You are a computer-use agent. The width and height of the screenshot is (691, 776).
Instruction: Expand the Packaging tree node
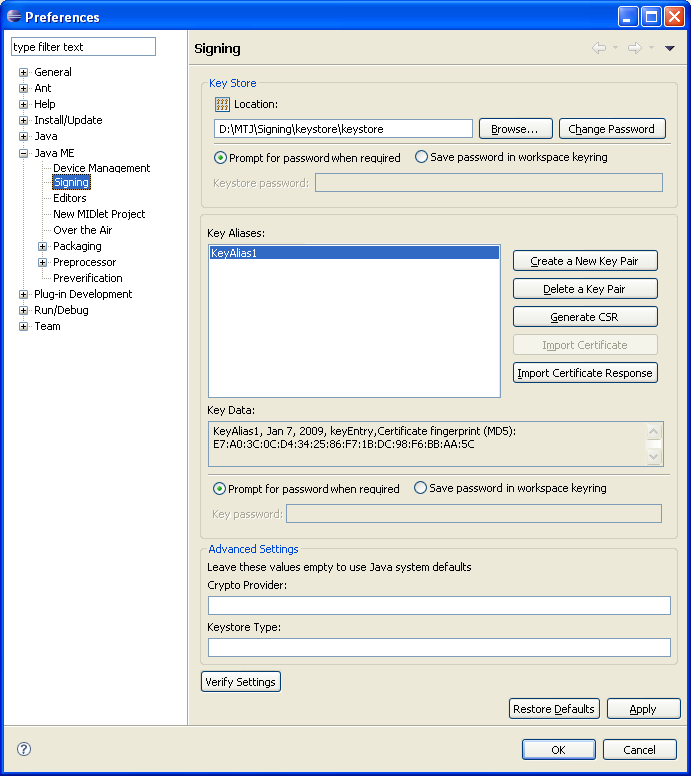(x=43, y=246)
